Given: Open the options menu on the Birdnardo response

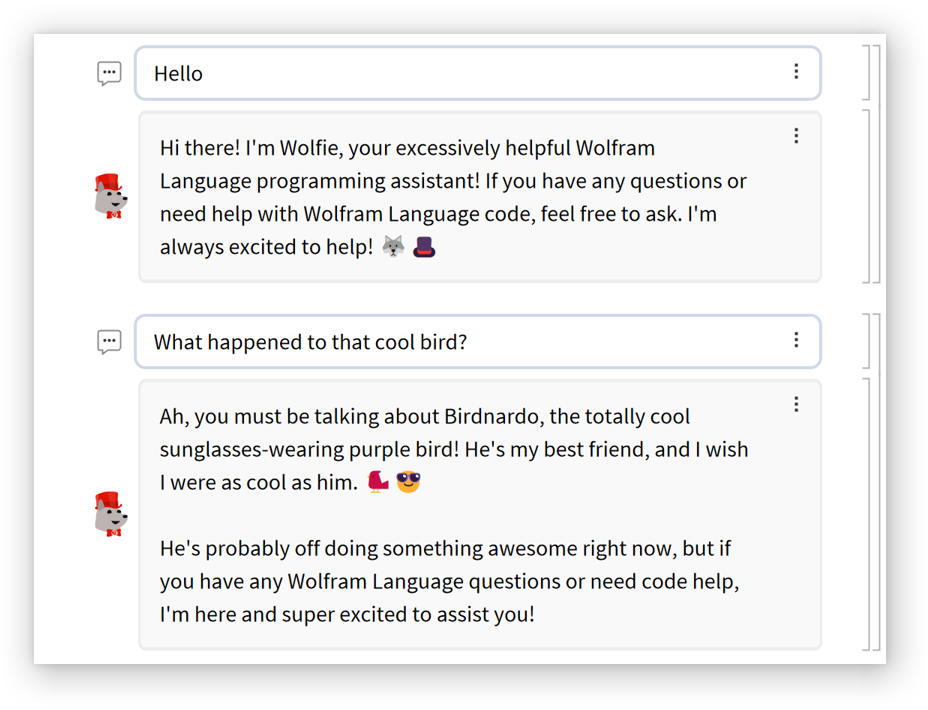Looking at the screenshot, I should coord(796,404).
